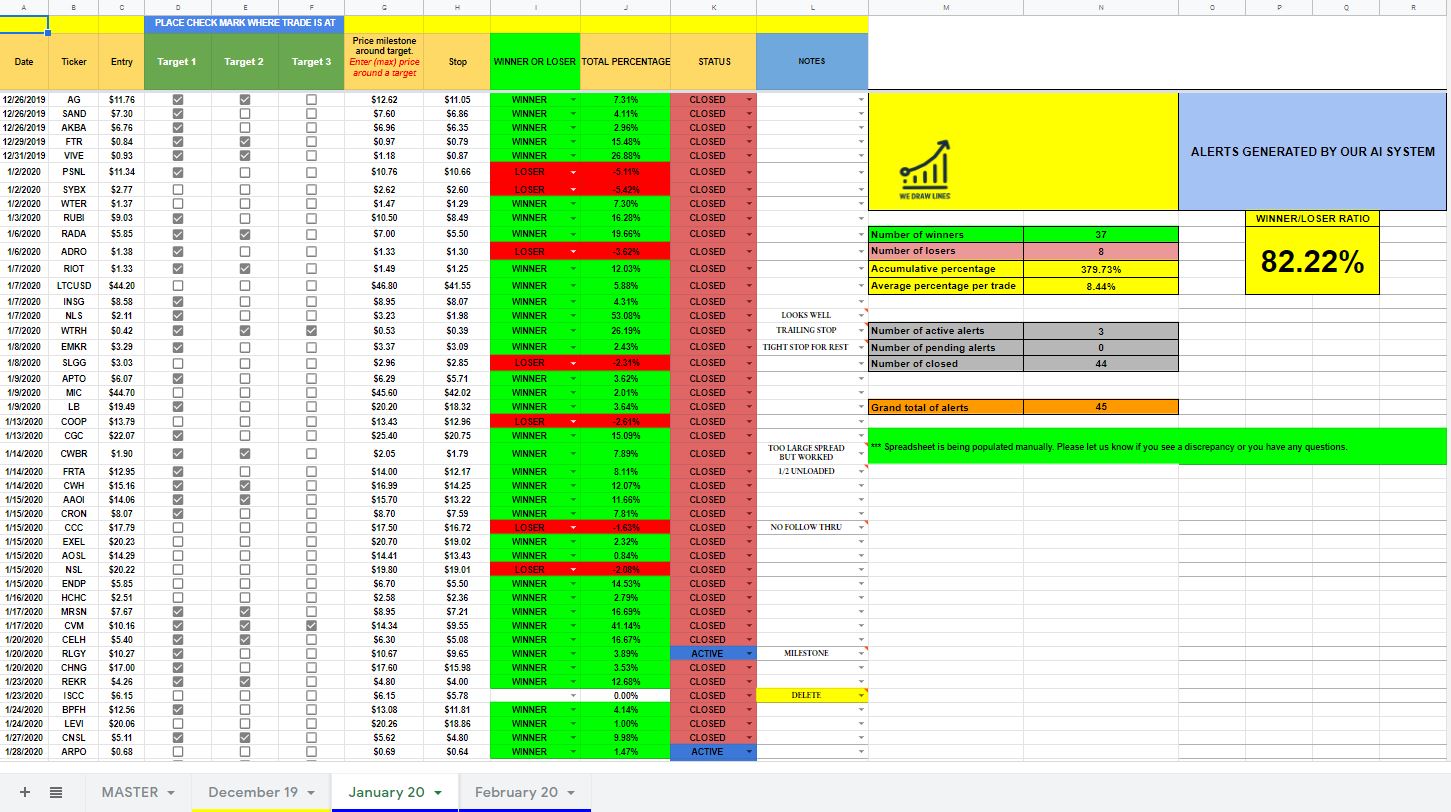Select the ARPO ticker cell

(x=74, y=751)
